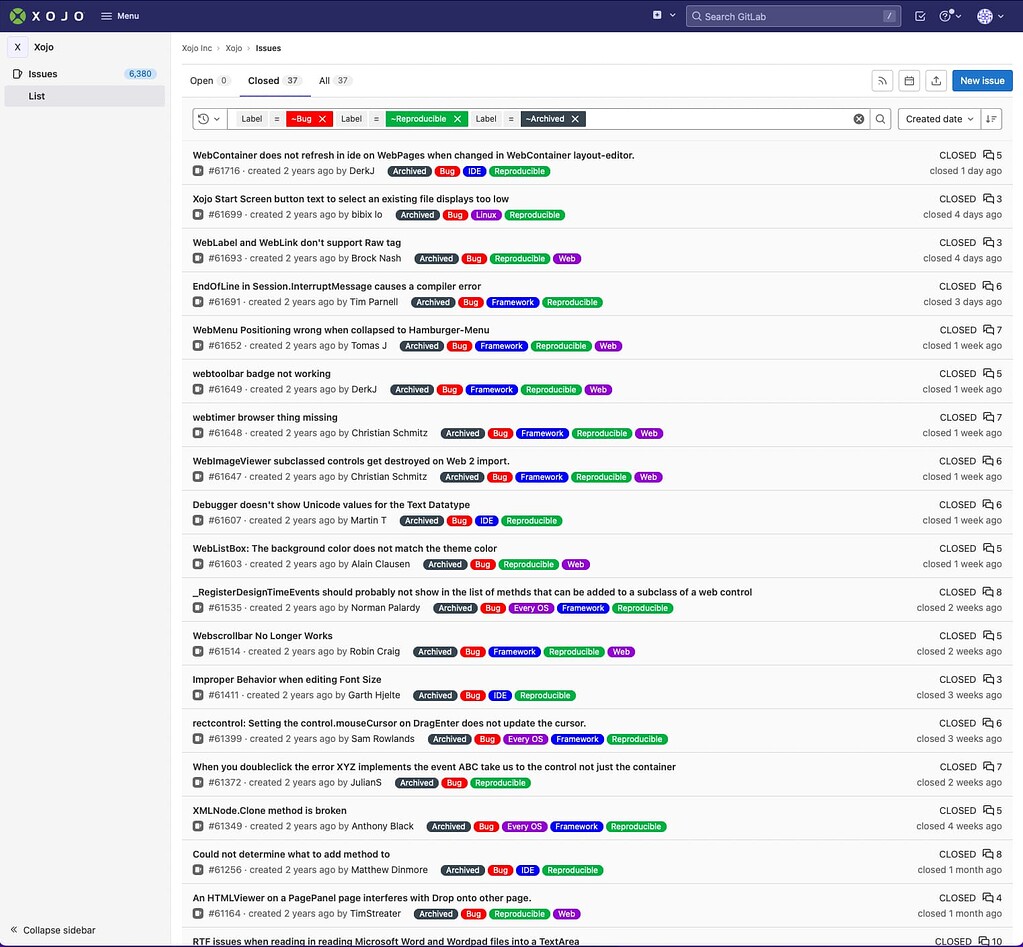1023x947 pixels.
Task: Switch to the Closed tab
Action: [273, 81]
